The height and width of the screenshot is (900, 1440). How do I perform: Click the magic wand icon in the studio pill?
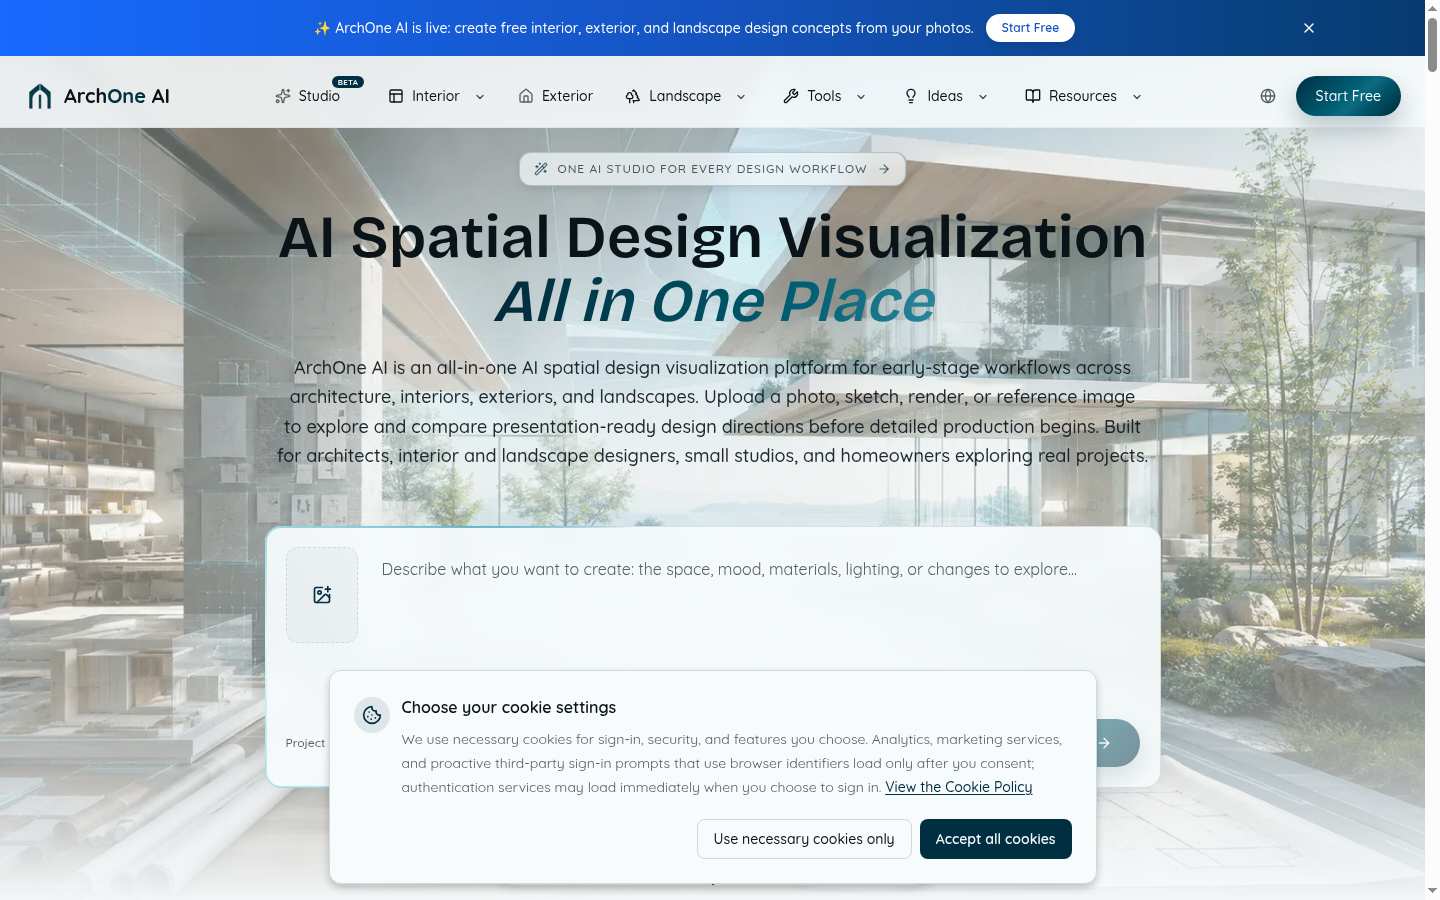pos(541,169)
